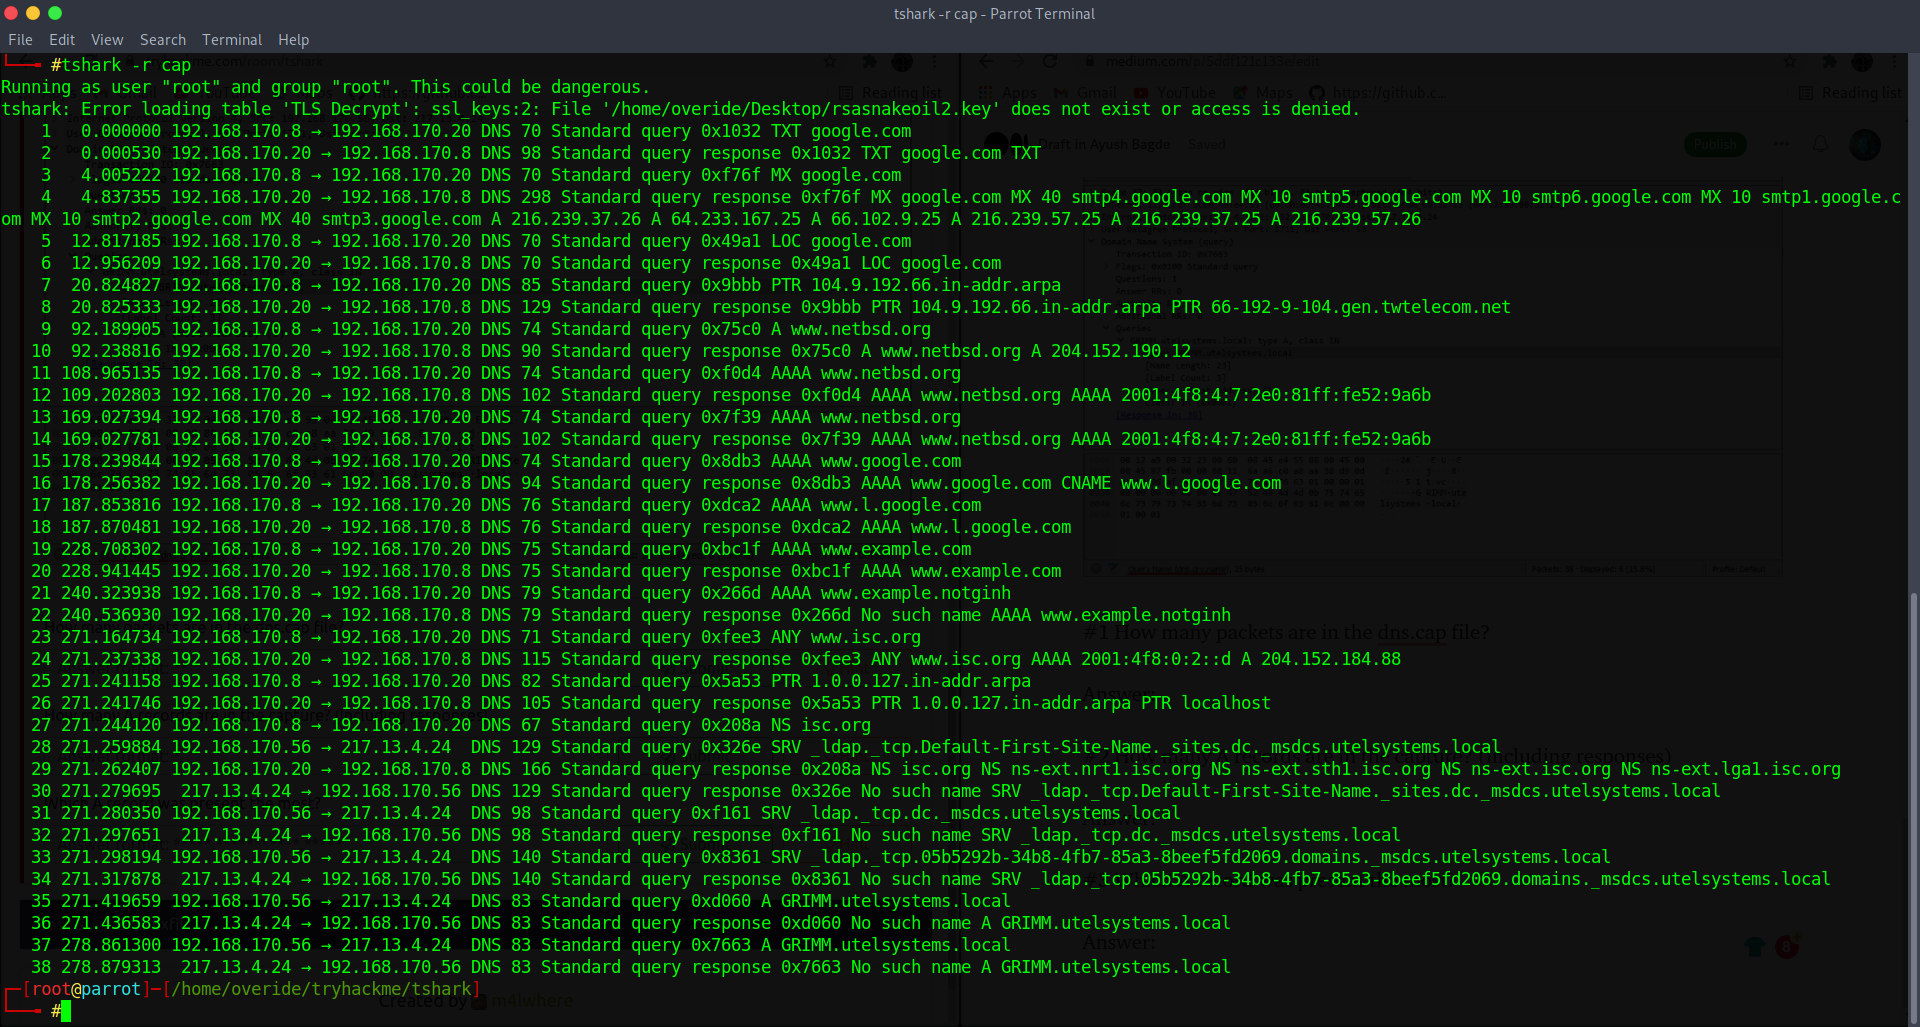This screenshot has width=1920, height=1027.
Task: Click the terminal vertical scrollbar thumb
Action: [1914, 808]
